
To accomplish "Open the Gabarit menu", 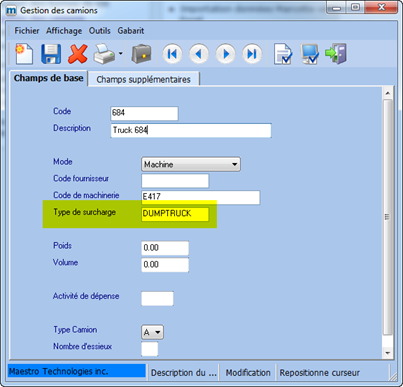I will coord(131,31).
